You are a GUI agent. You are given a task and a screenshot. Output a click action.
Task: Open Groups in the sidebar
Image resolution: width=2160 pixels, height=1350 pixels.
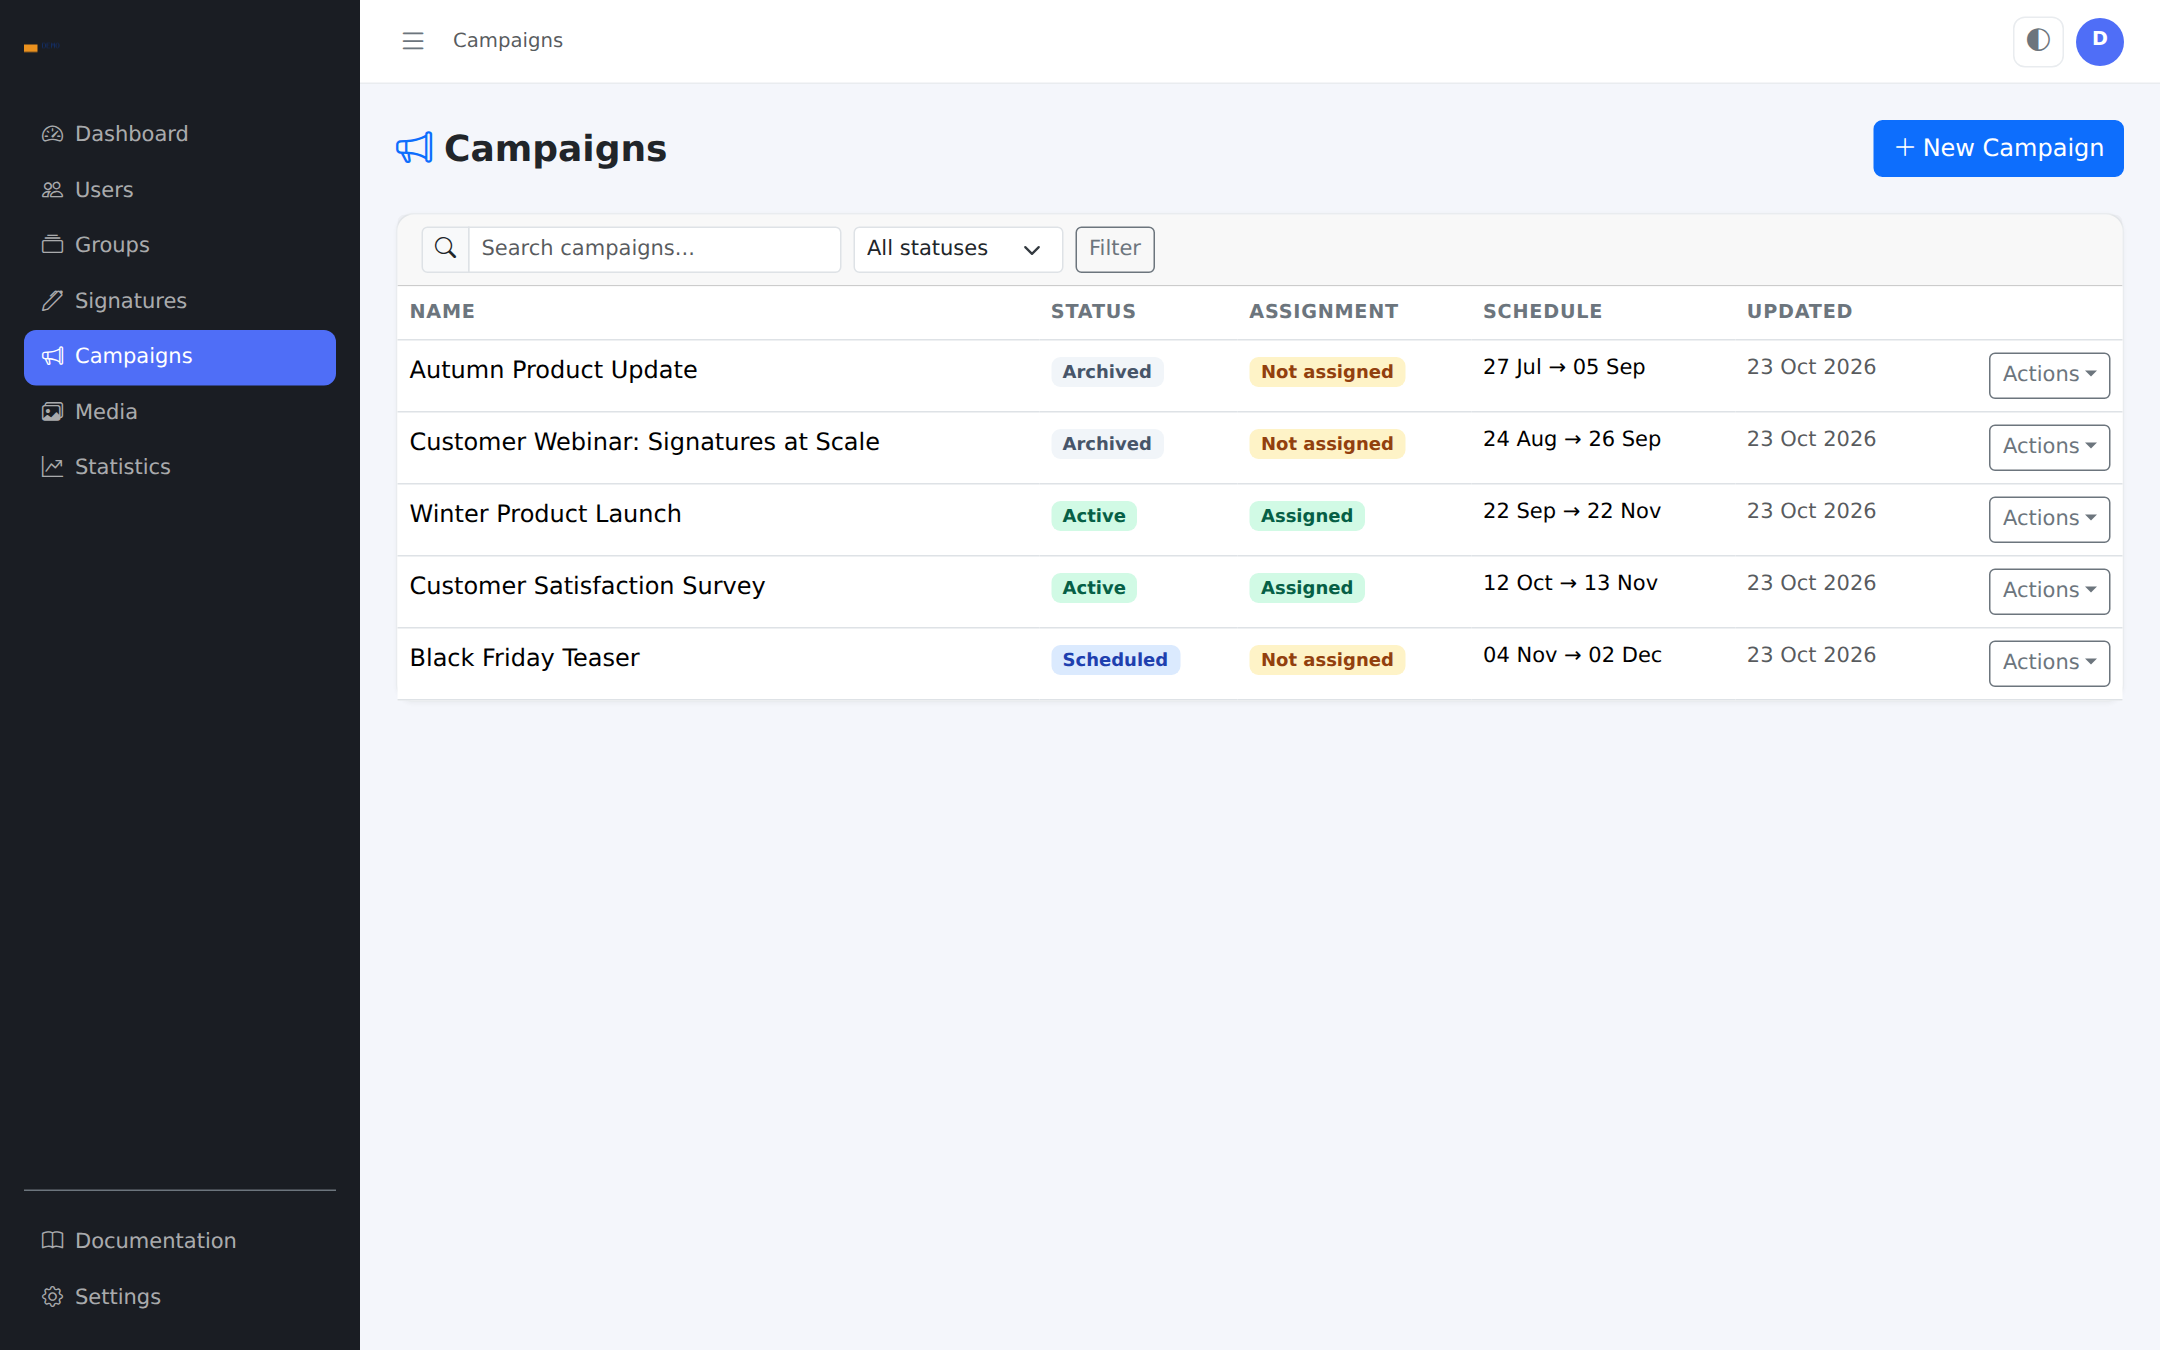(180, 245)
